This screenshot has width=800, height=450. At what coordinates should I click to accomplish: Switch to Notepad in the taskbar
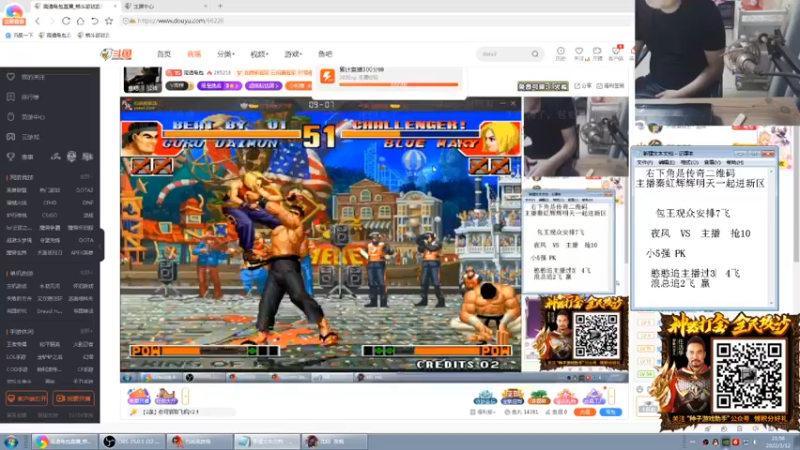coord(267,441)
